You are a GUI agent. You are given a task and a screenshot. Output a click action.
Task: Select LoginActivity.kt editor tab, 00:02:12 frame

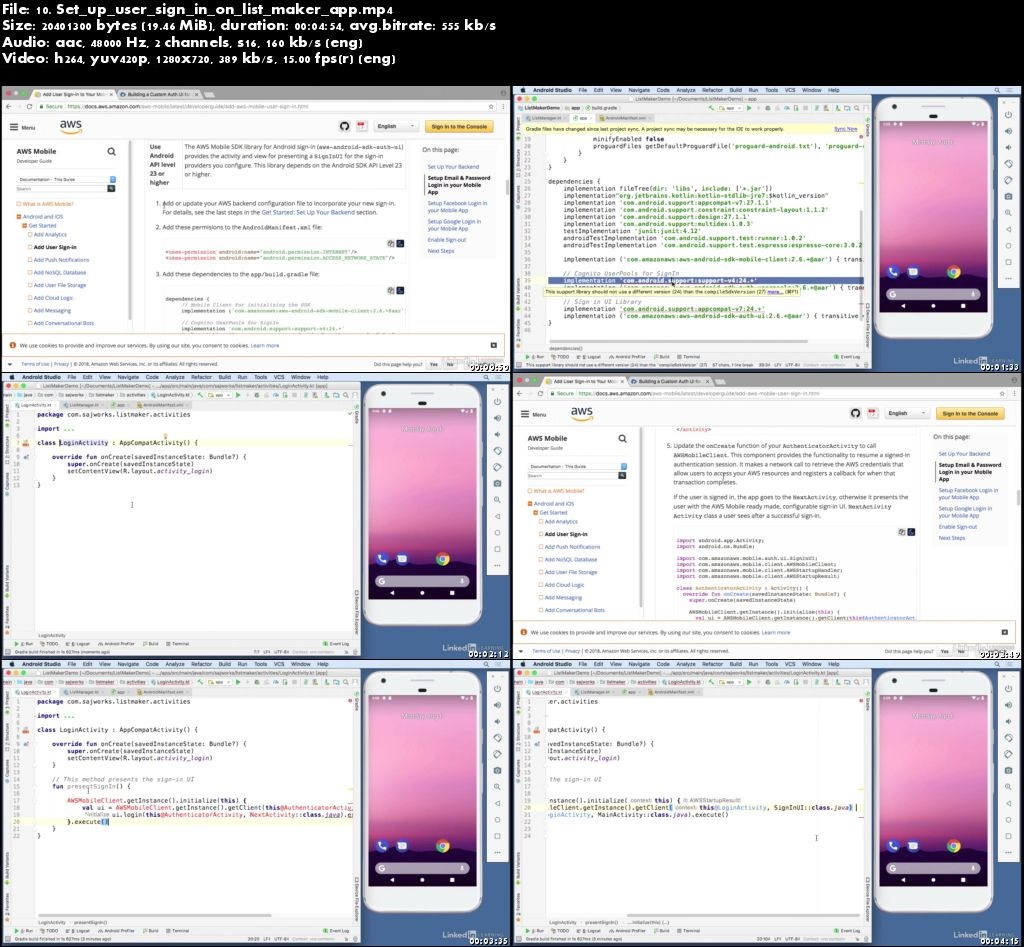[x=33, y=405]
